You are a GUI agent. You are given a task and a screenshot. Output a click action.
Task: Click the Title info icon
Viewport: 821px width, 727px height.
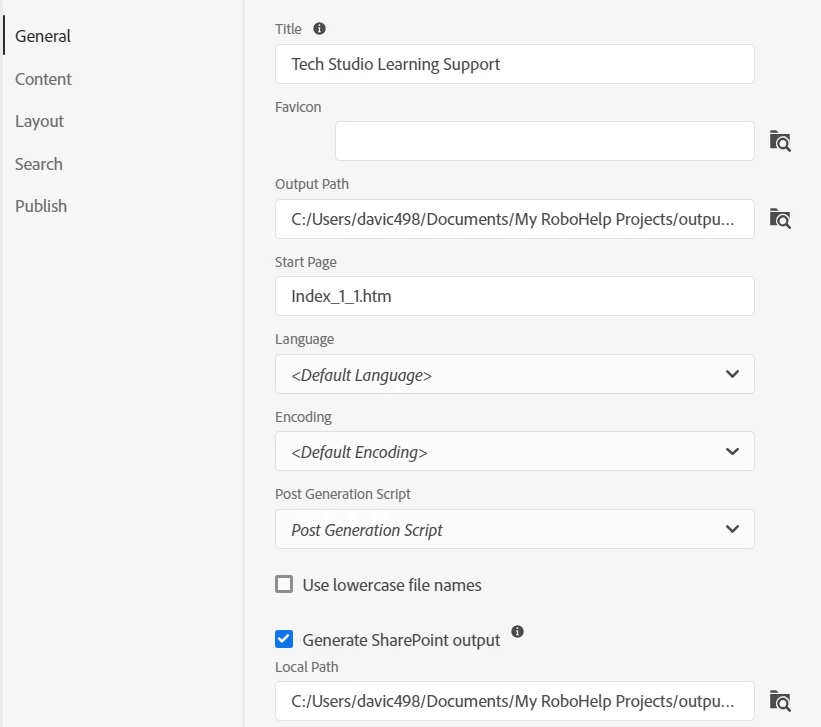[x=319, y=29]
